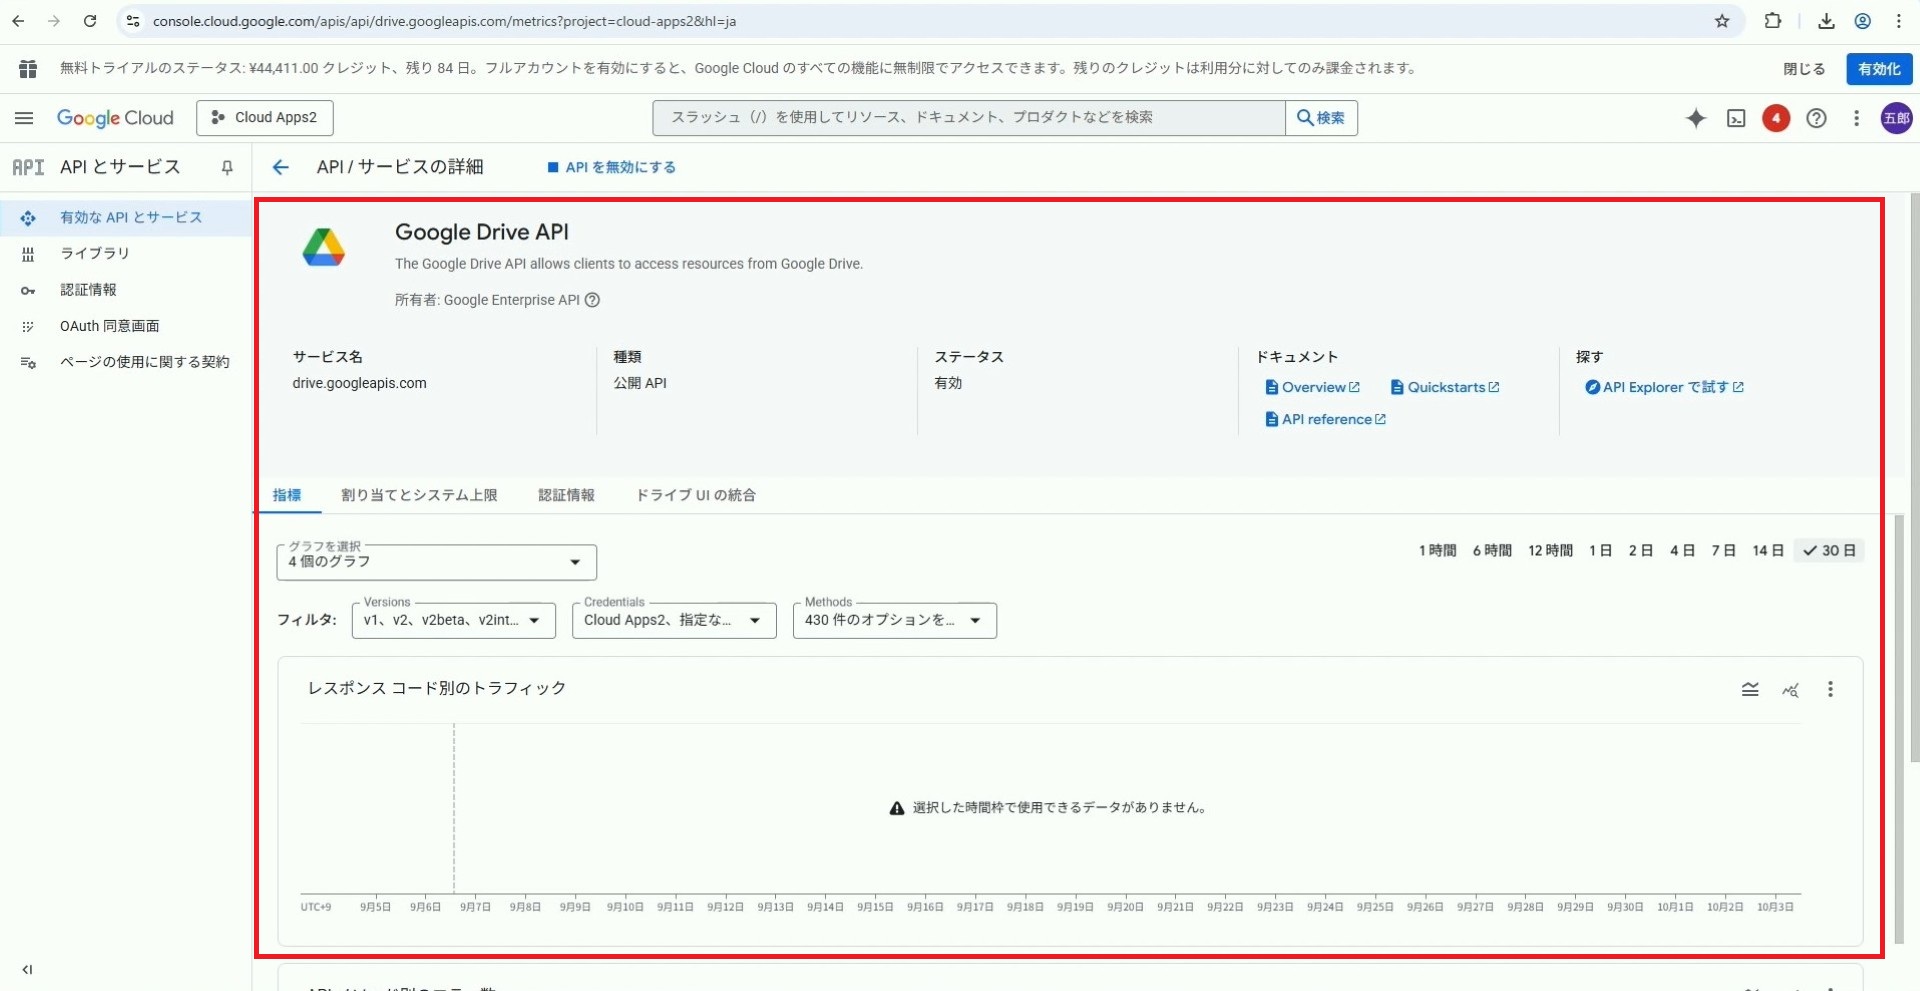Open the グラフを選択 dropdown
This screenshot has height=991, width=1920.
coord(436,562)
